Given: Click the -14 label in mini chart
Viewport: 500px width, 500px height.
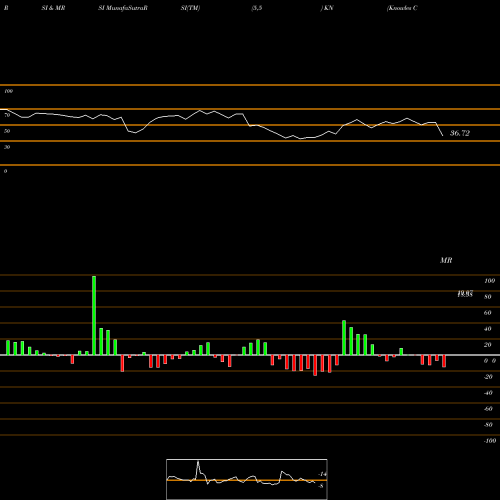Looking at the screenshot, I should tap(322, 474).
